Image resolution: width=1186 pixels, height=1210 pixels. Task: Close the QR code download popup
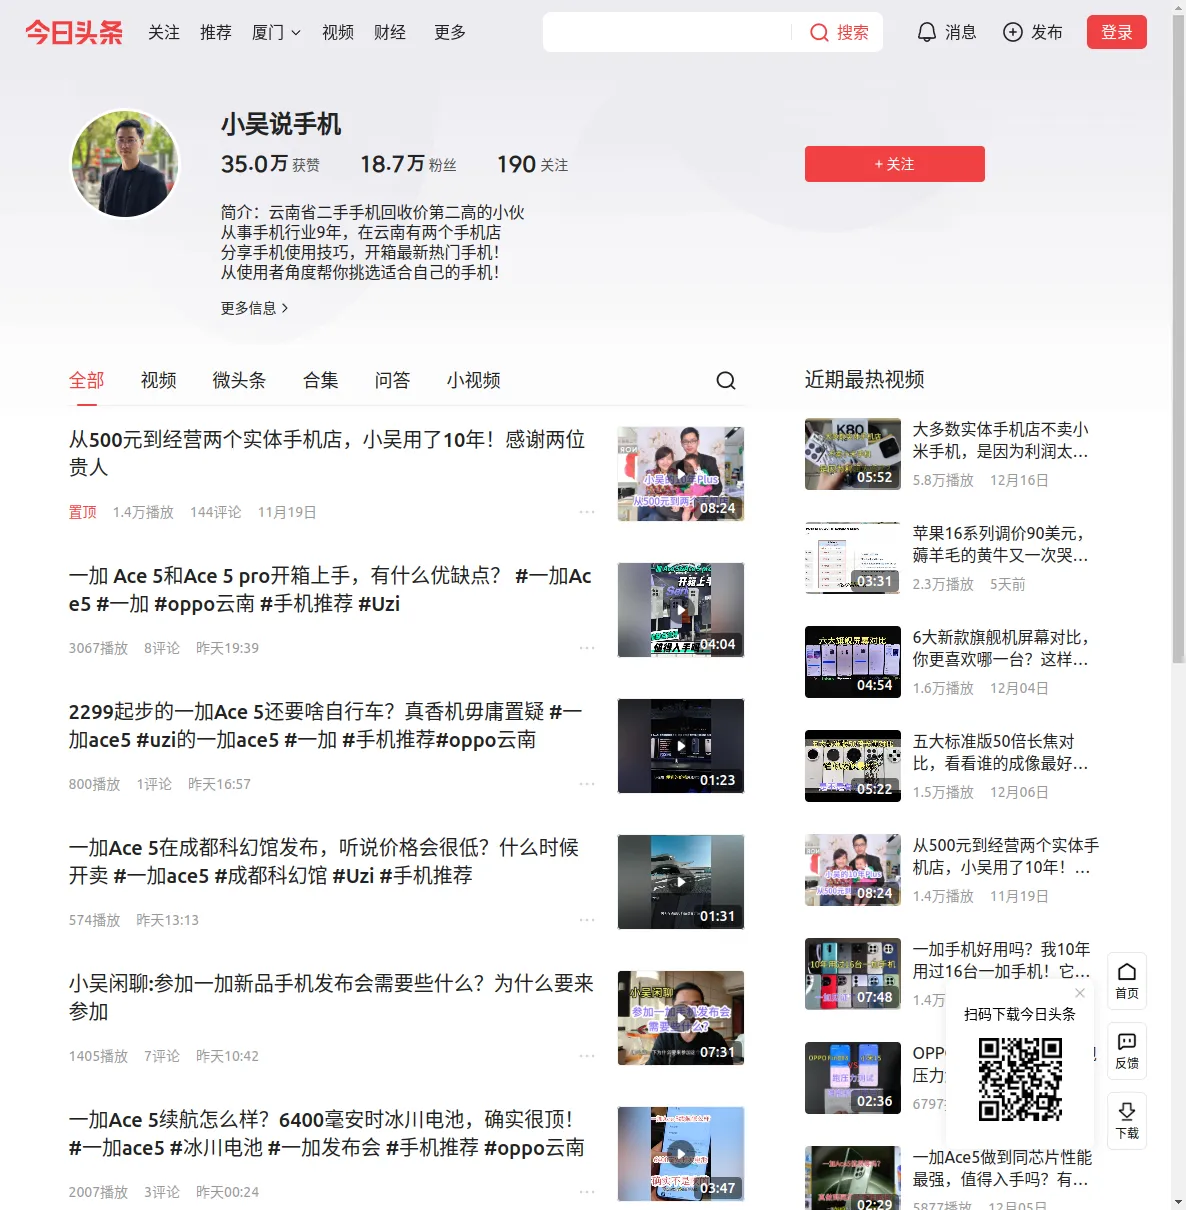(x=1080, y=993)
